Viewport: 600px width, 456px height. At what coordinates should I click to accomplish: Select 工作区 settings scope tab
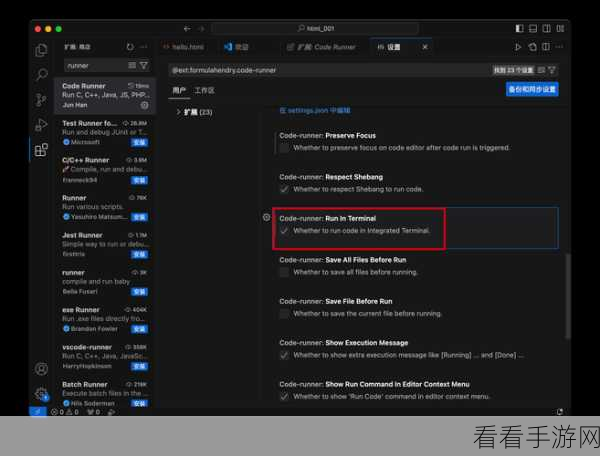(204, 91)
